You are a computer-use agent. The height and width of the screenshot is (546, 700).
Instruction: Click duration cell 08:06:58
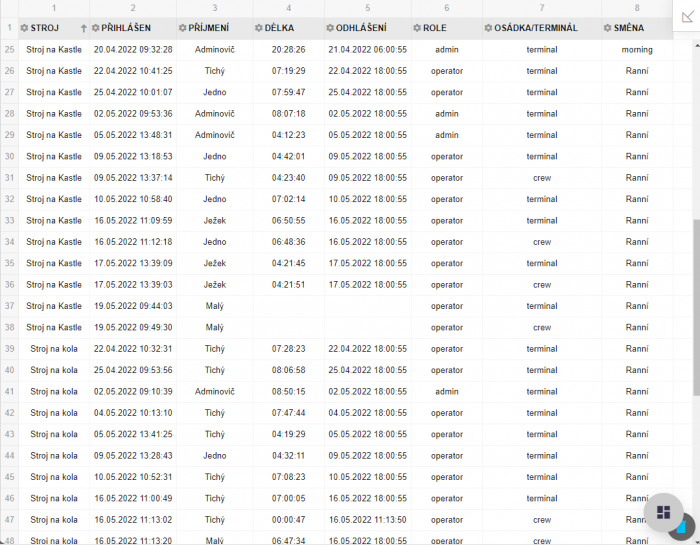pyautogui.click(x=288, y=370)
